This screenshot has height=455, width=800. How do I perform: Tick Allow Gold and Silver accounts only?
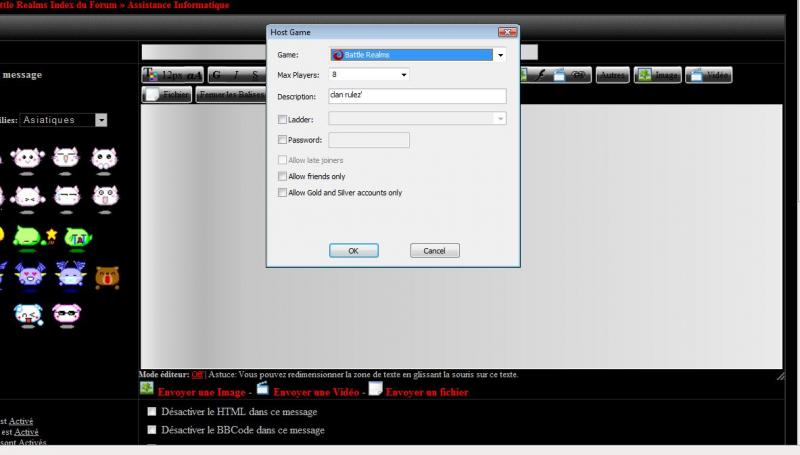click(282, 192)
